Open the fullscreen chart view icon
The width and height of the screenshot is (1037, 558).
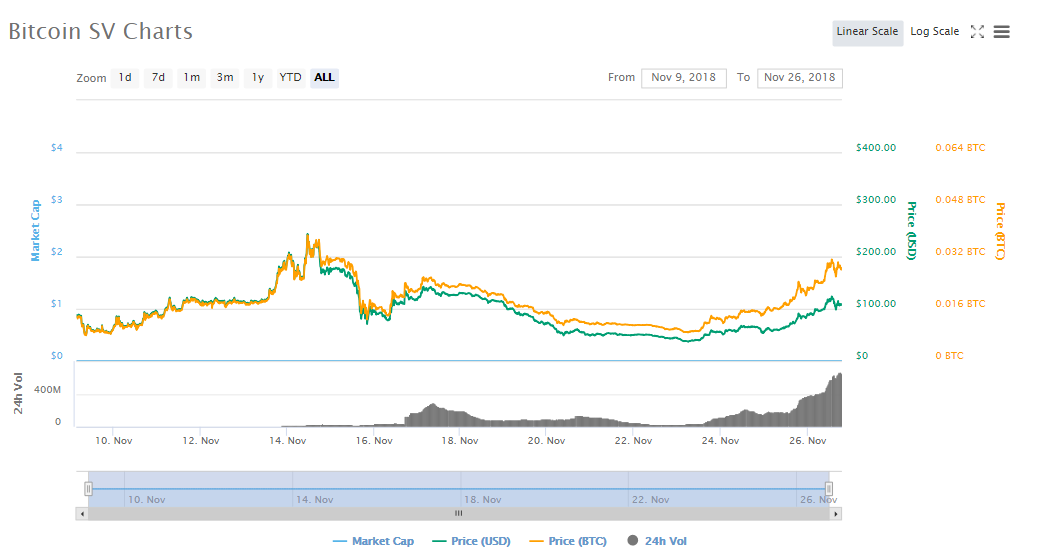click(977, 32)
